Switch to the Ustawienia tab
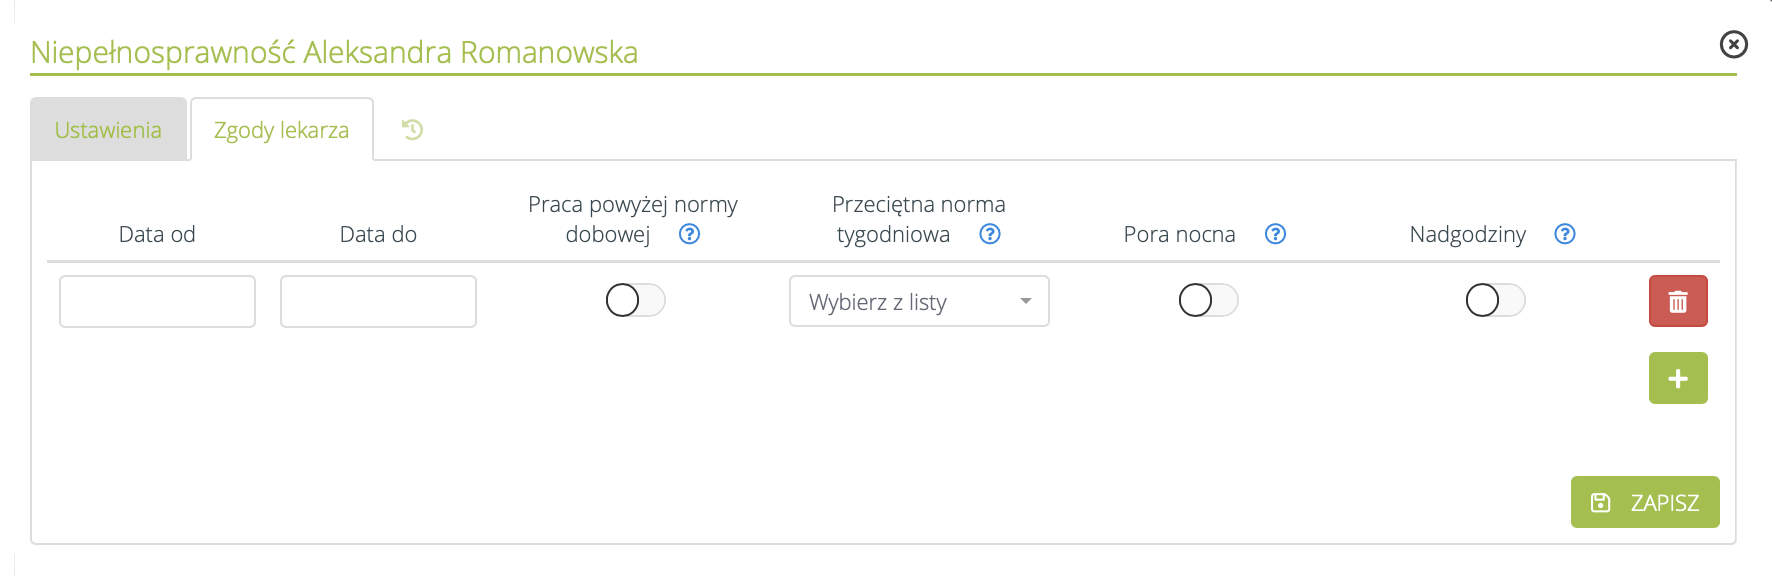This screenshot has height=576, width=1772. pos(108,130)
